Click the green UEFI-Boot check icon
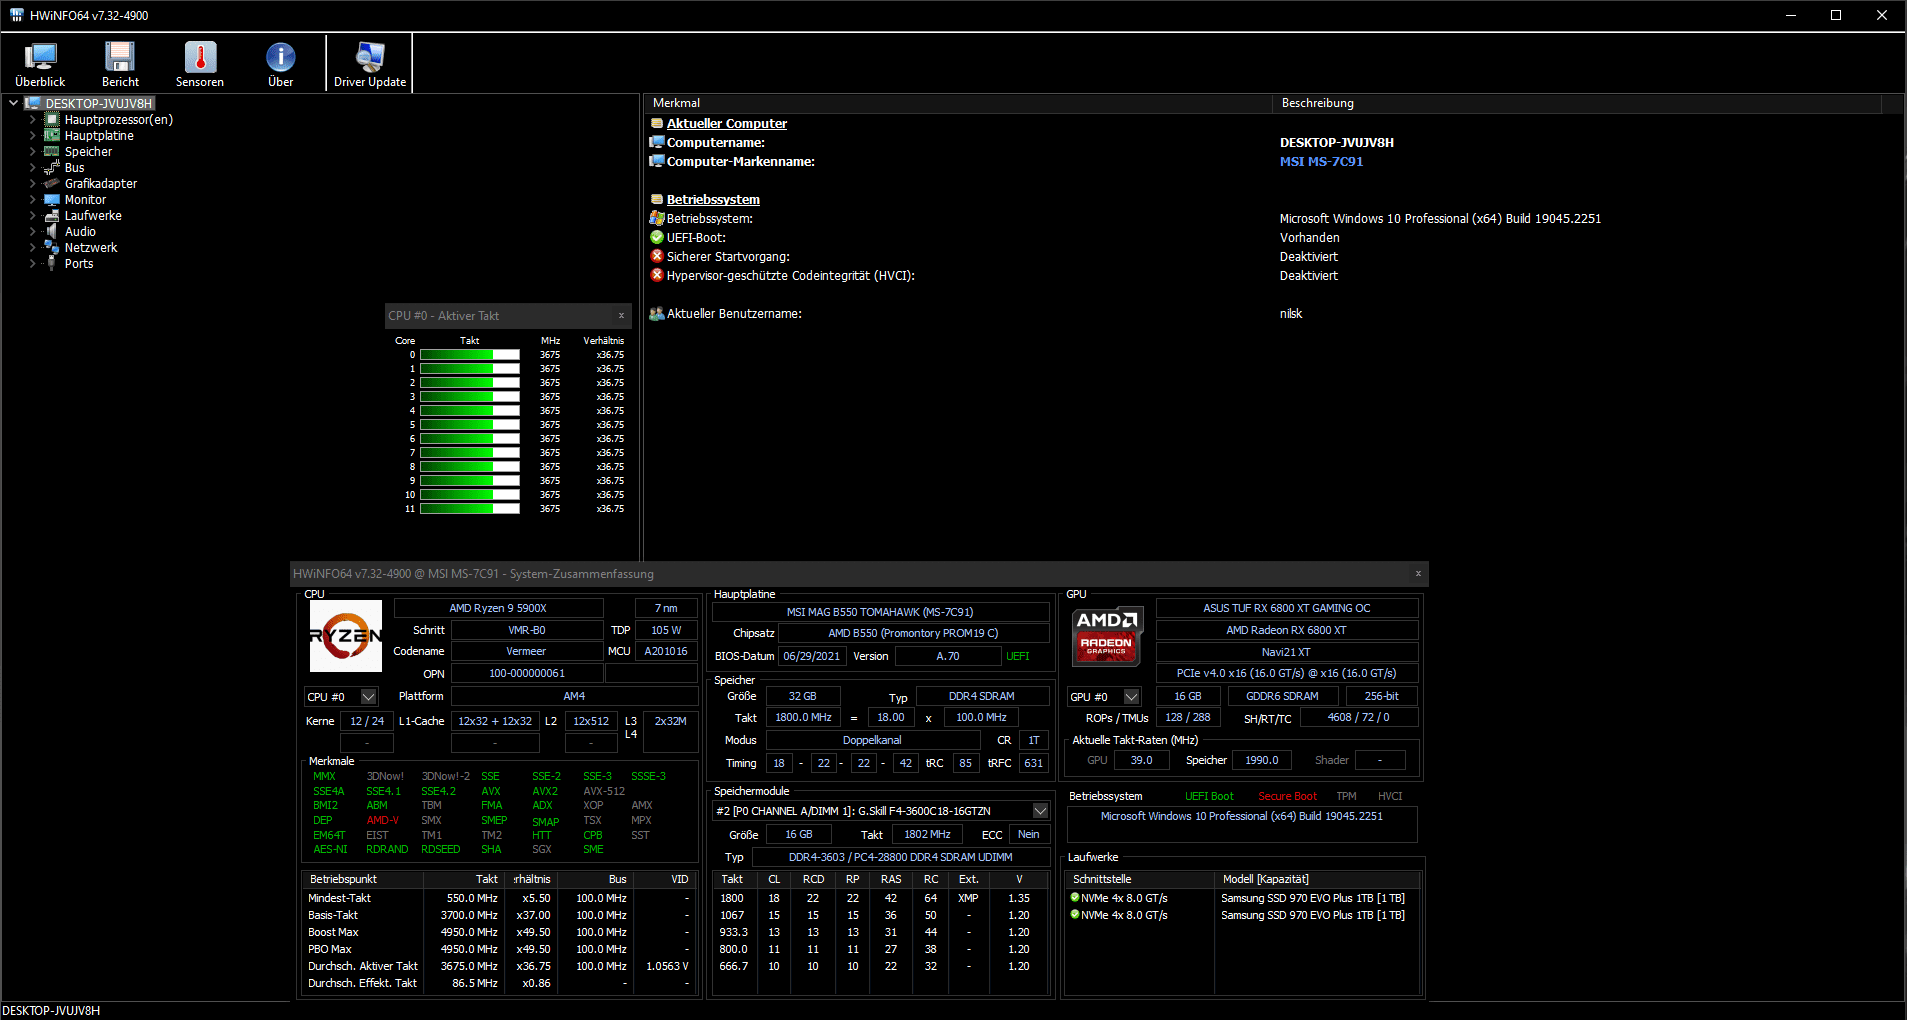 [657, 237]
